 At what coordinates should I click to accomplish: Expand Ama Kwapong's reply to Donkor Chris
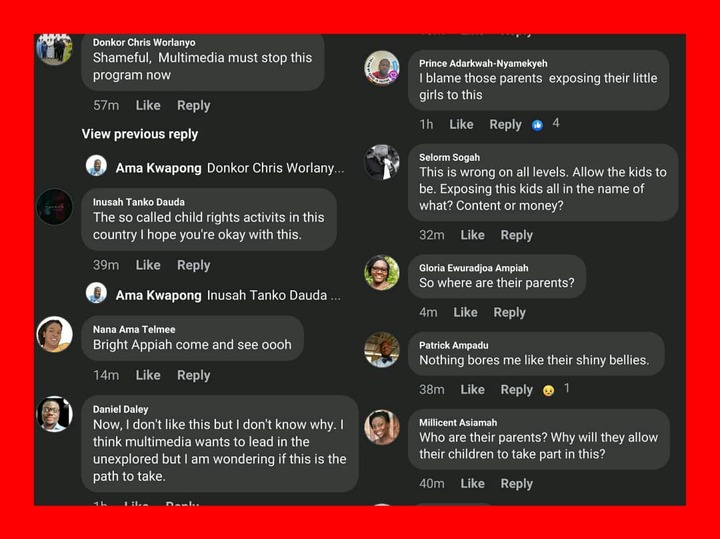tap(215, 168)
